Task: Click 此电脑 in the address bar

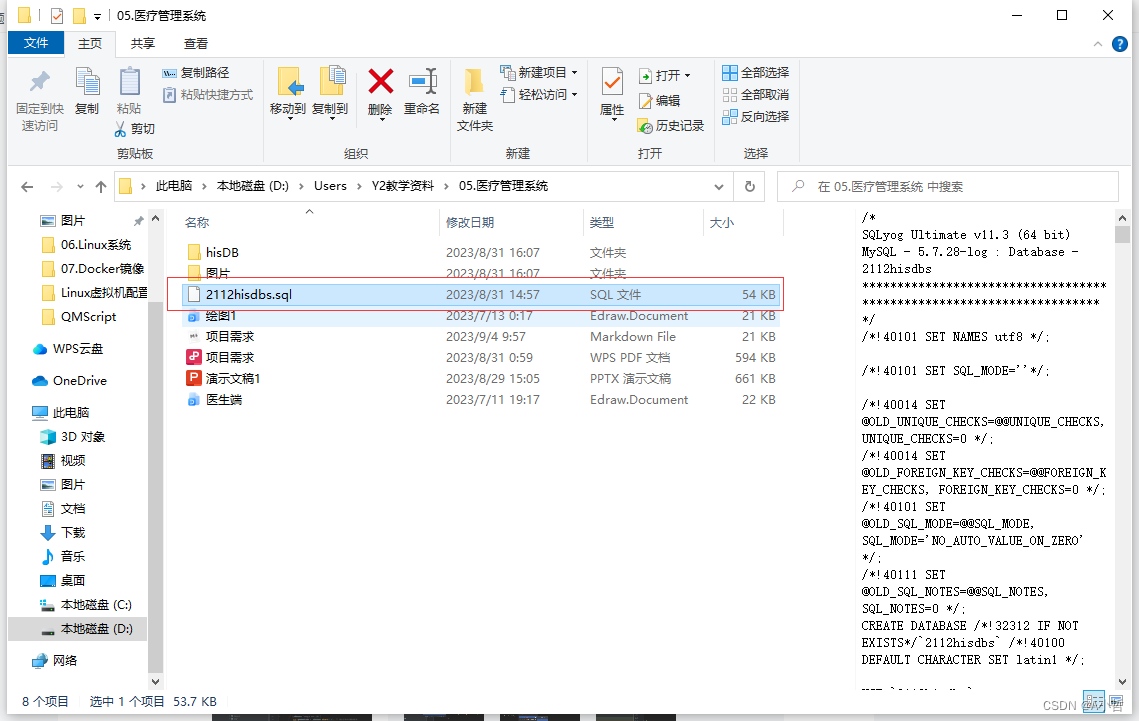Action: [x=174, y=186]
